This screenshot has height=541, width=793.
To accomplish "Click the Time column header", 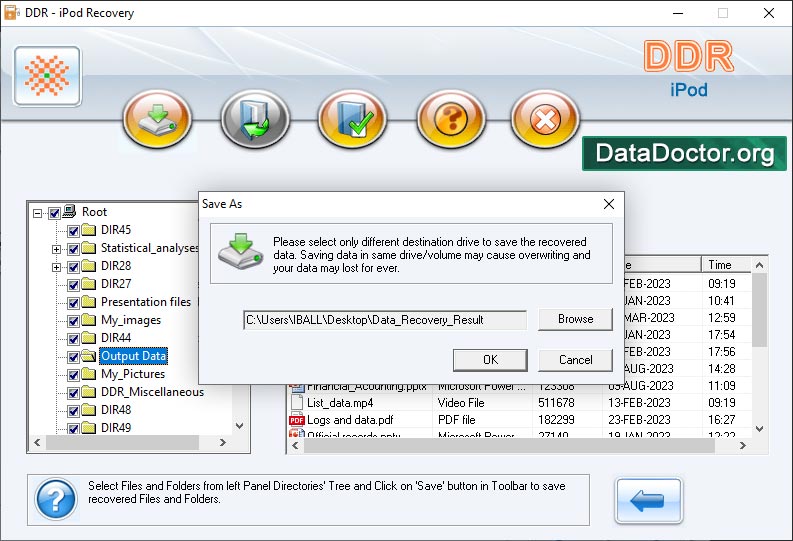I will pos(727,265).
